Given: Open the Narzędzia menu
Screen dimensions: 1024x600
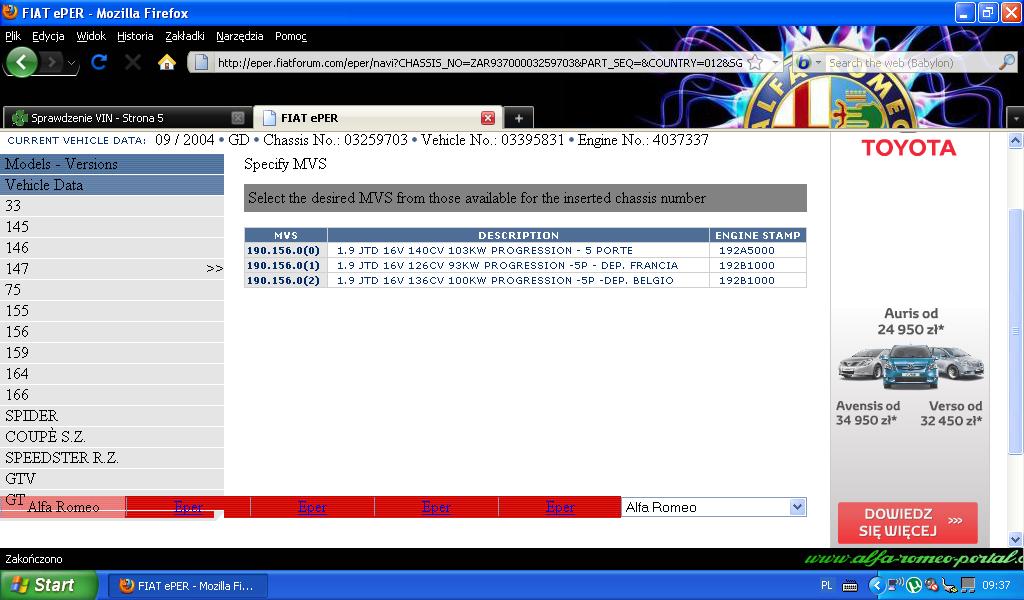Looking at the screenshot, I should (x=240, y=36).
